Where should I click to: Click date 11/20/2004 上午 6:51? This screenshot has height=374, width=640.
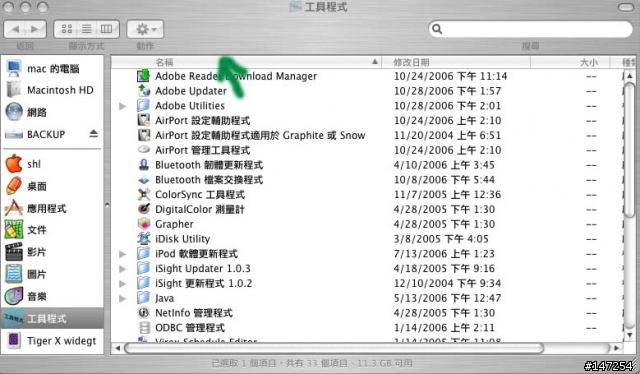click(447, 135)
